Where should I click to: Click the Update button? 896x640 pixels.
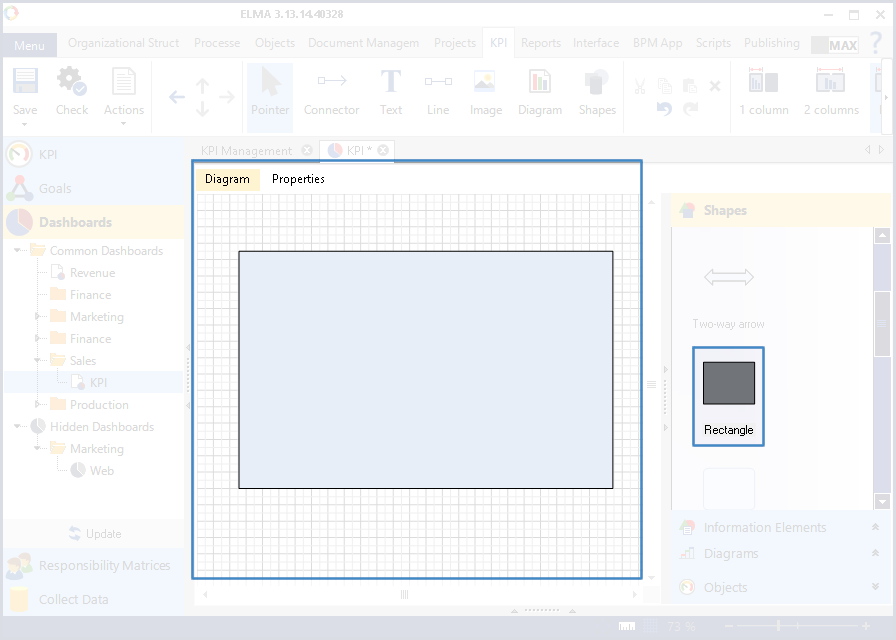point(94,533)
